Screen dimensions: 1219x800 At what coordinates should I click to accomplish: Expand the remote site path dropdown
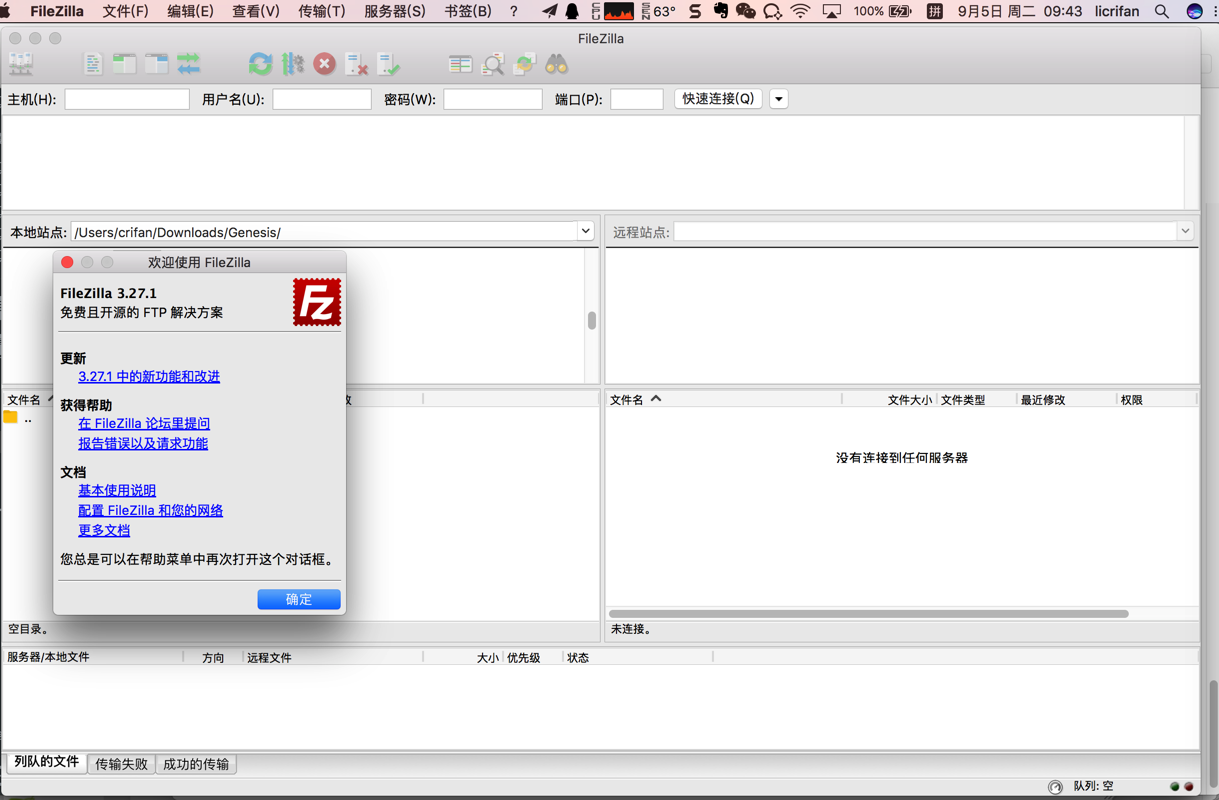click(1185, 231)
